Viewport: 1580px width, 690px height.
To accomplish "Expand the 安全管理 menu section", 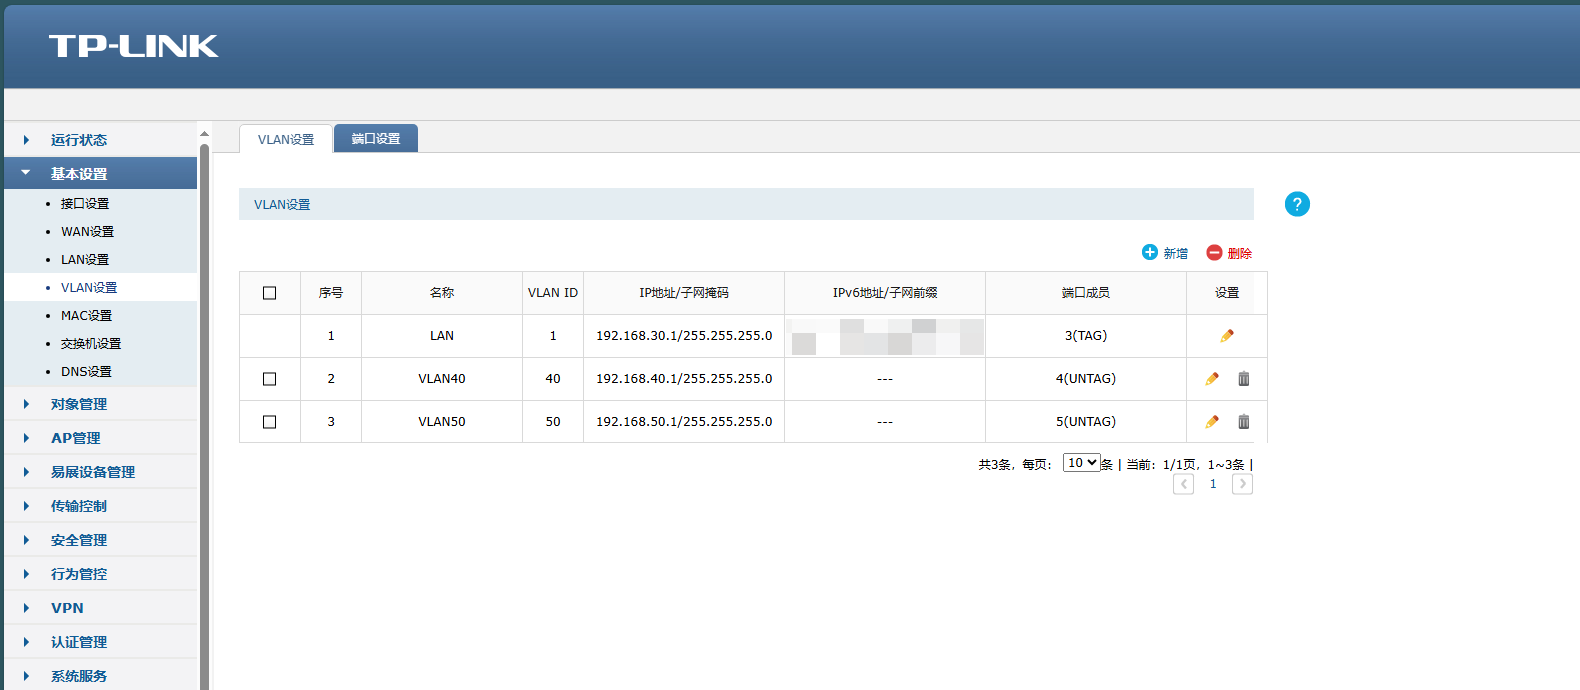I will 100,540.
